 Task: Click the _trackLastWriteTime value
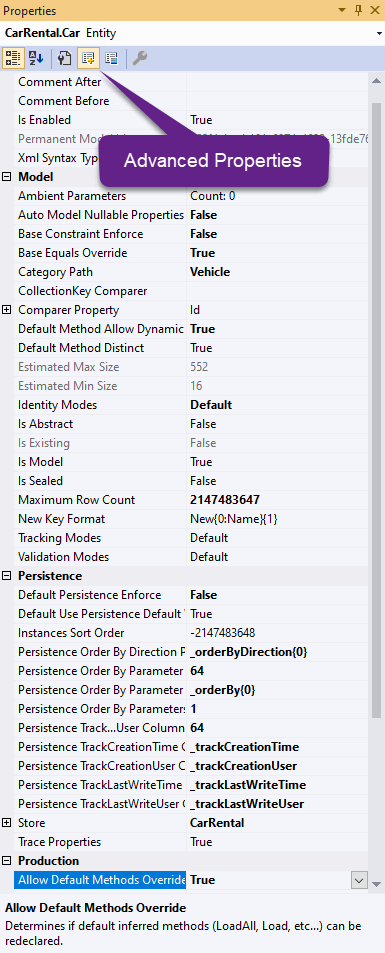click(x=248, y=785)
